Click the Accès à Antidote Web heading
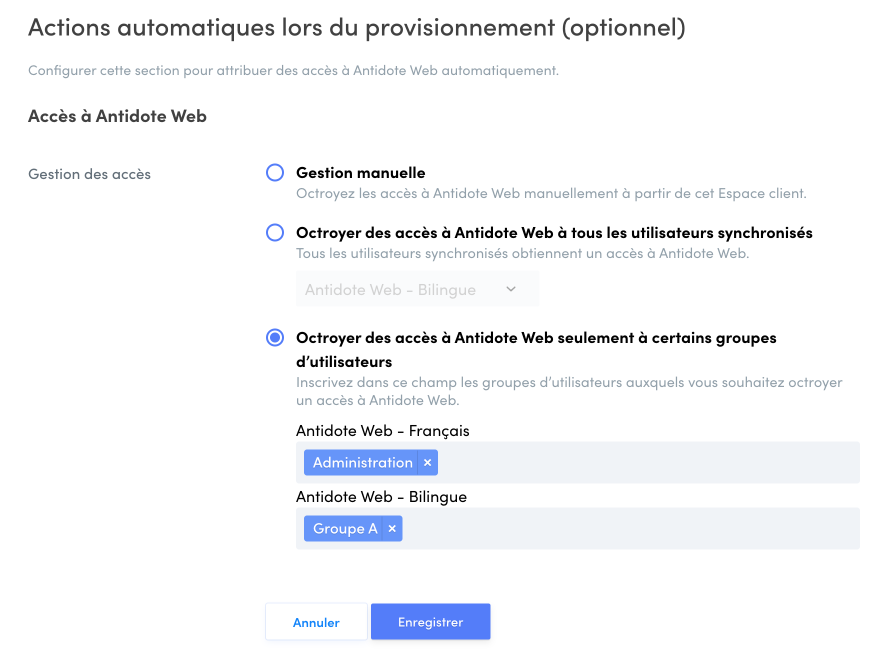 [117, 116]
